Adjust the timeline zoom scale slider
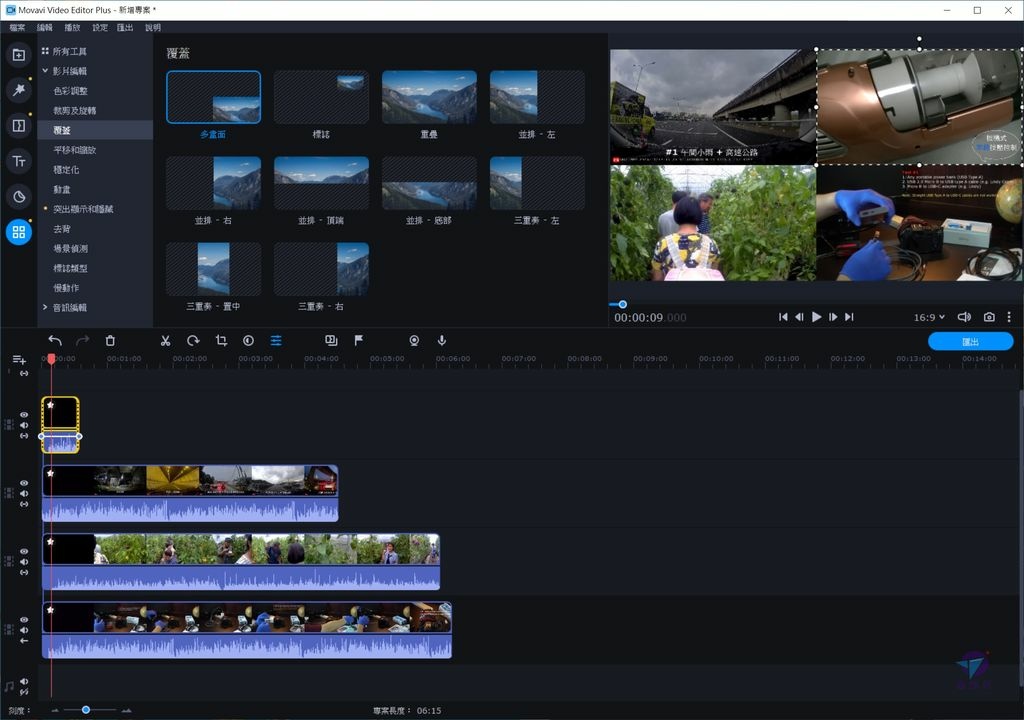This screenshot has width=1024, height=720. click(x=86, y=710)
